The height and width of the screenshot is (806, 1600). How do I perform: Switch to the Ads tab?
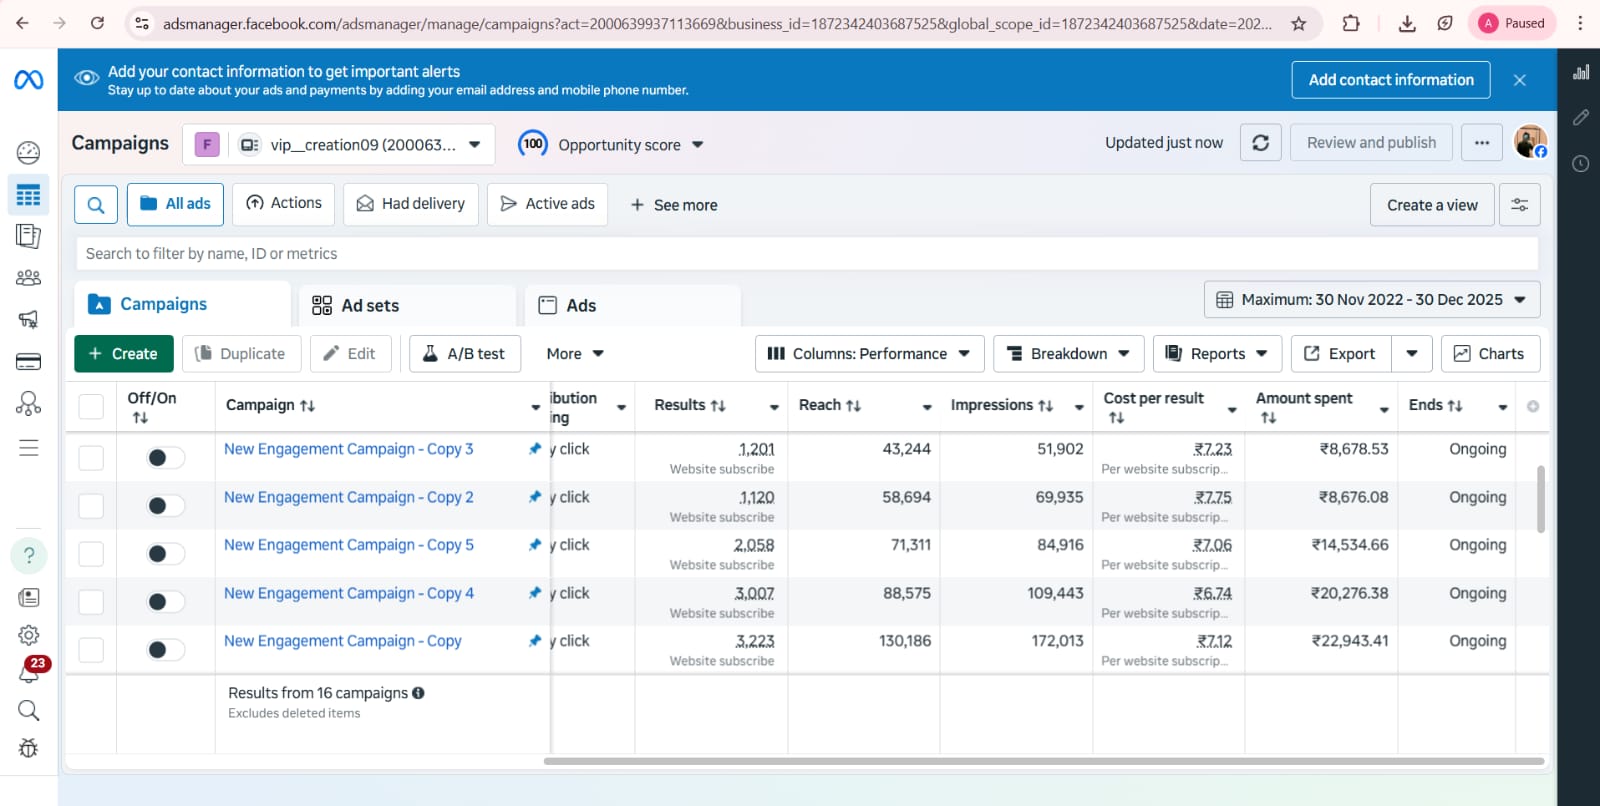[x=581, y=306]
